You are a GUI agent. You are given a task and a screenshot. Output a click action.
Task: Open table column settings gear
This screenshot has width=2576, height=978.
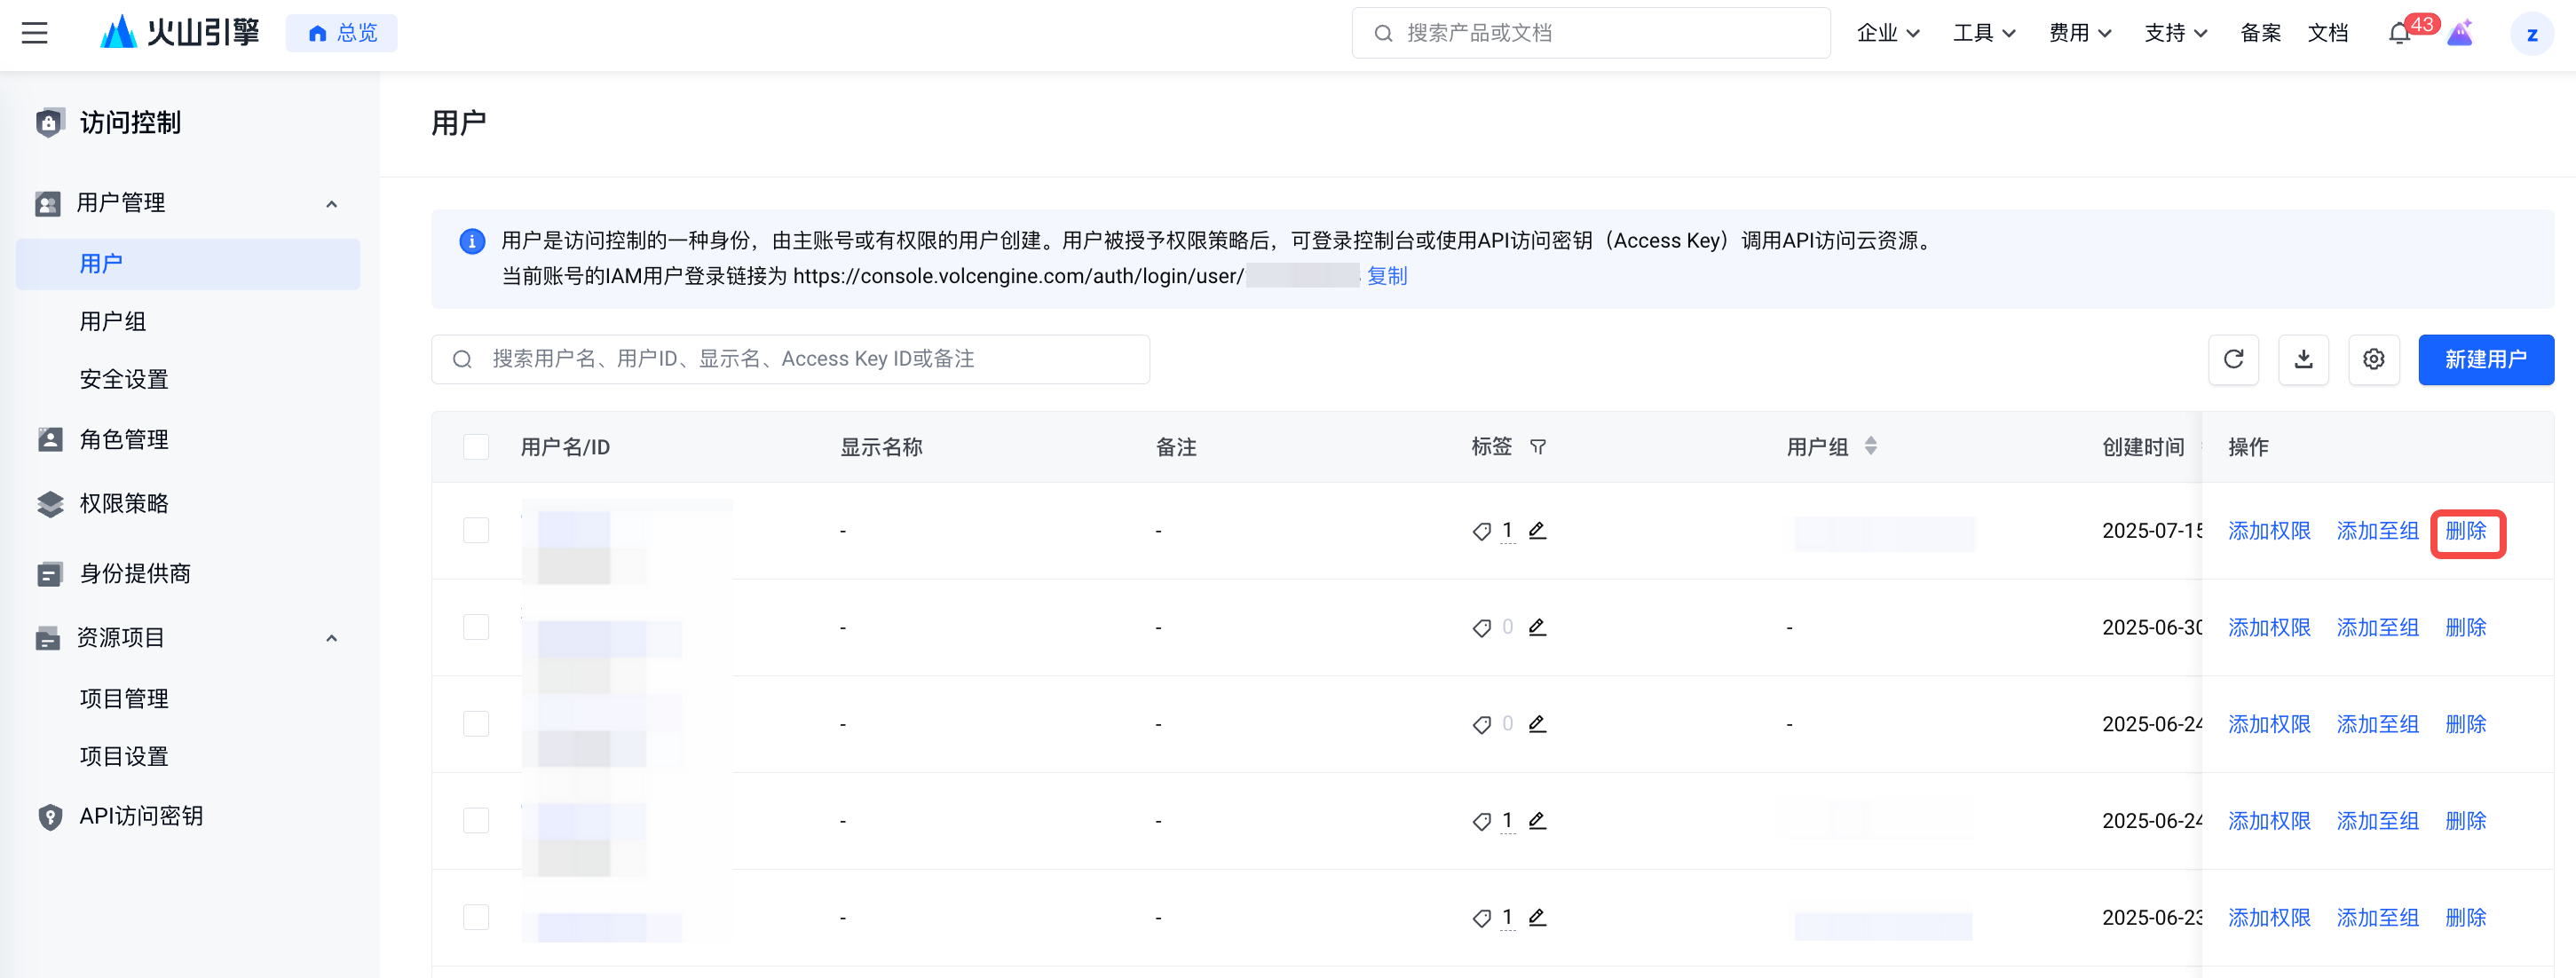(2373, 359)
